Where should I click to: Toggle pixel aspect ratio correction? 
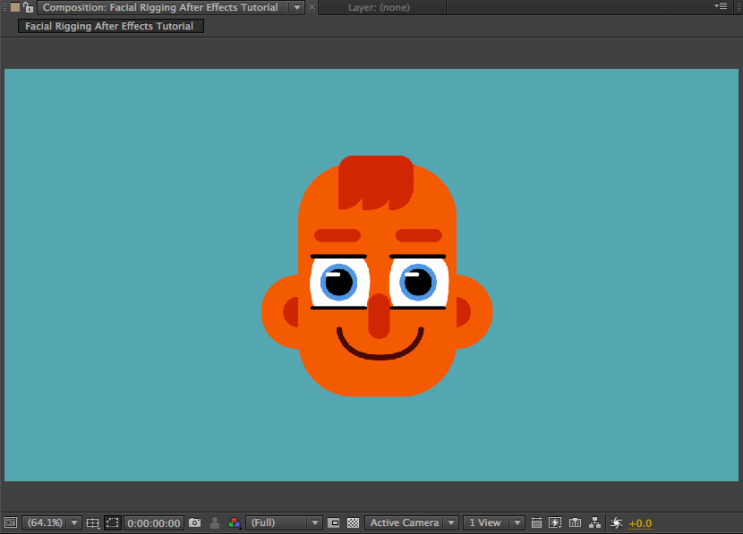536,523
